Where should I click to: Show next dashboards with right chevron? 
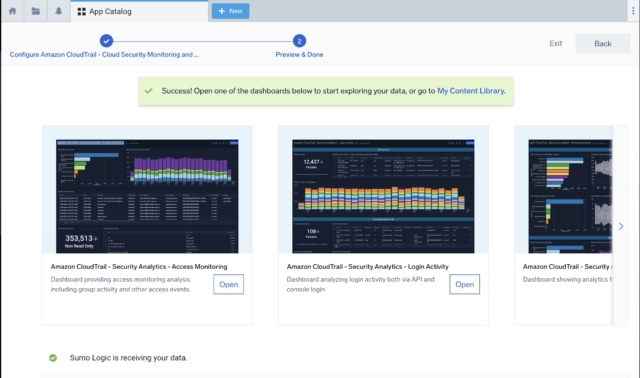pos(621,226)
